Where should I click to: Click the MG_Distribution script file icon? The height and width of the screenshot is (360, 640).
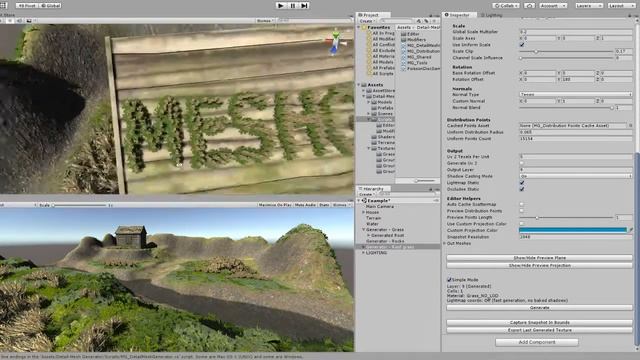(403, 51)
